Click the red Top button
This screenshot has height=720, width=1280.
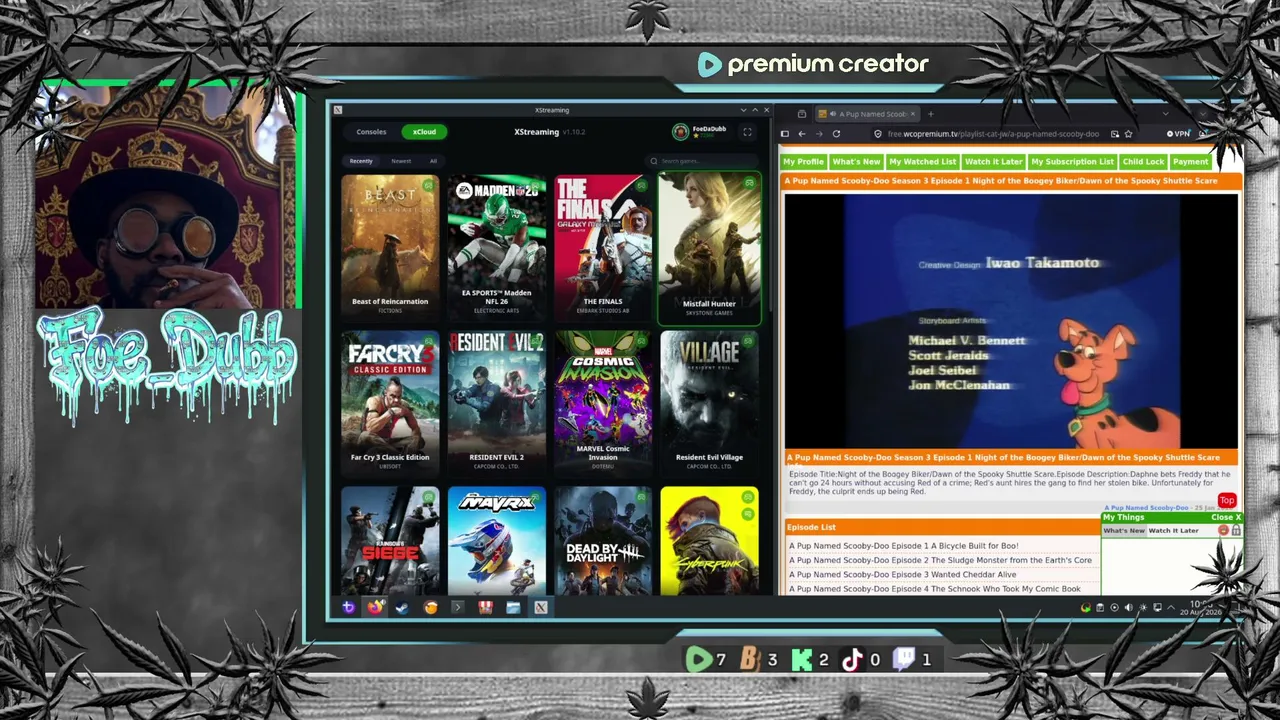click(x=1227, y=501)
